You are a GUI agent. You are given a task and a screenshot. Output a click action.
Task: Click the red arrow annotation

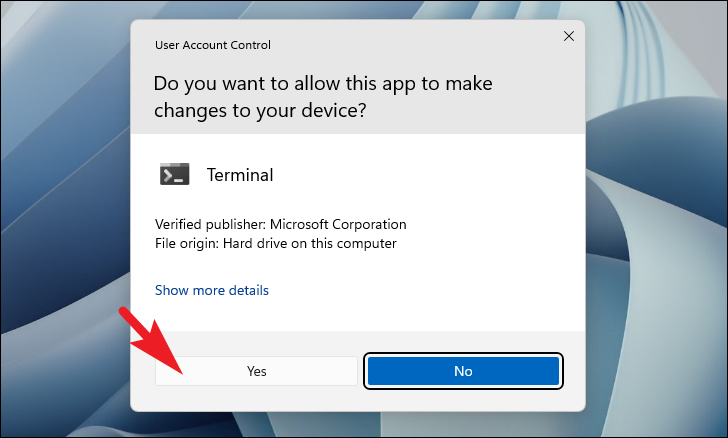151,340
